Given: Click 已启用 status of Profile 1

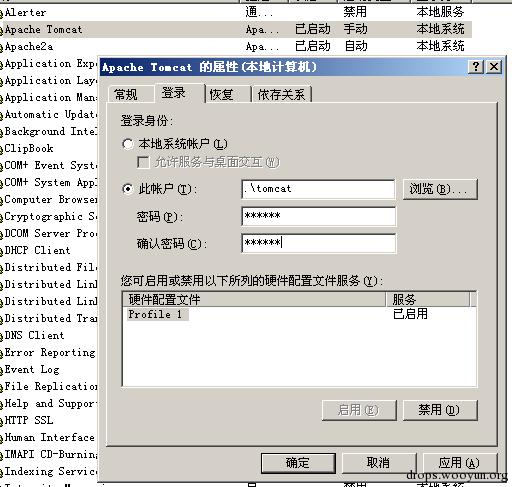Looking at the screenshot, I should 410,314.
